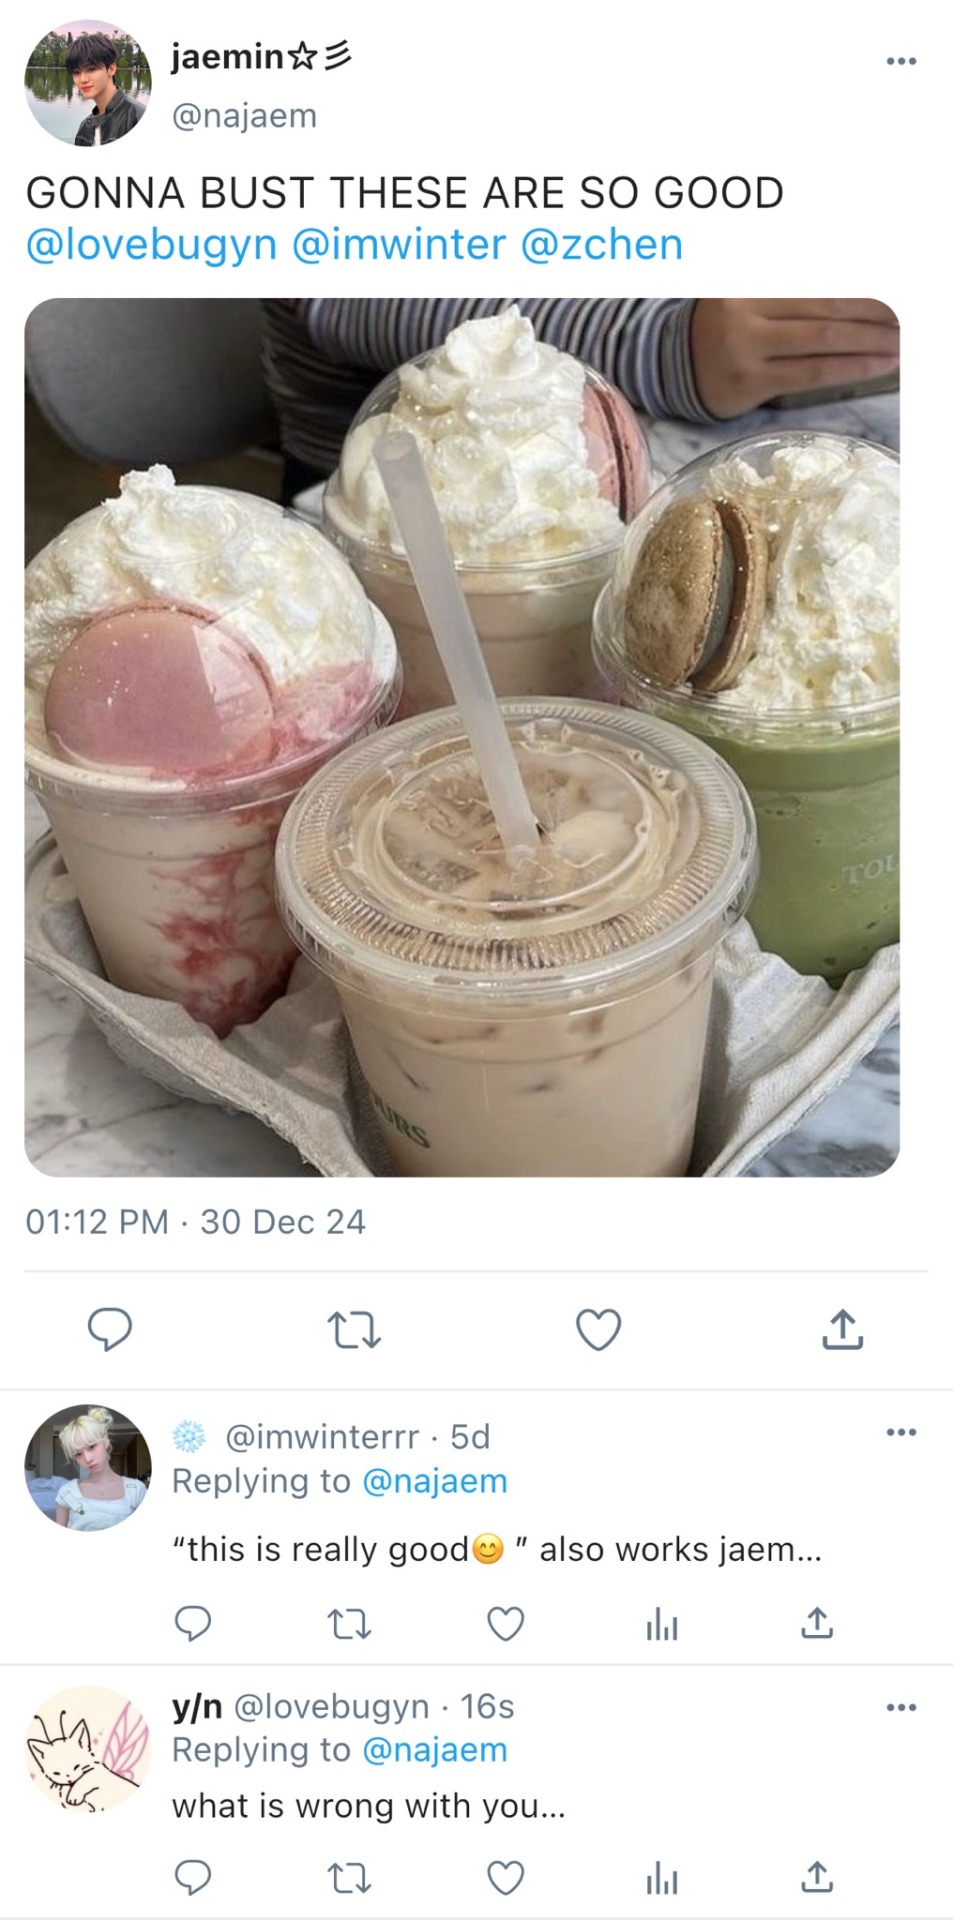Reply to @imwinterrr's comment

tap(193, 1624)
